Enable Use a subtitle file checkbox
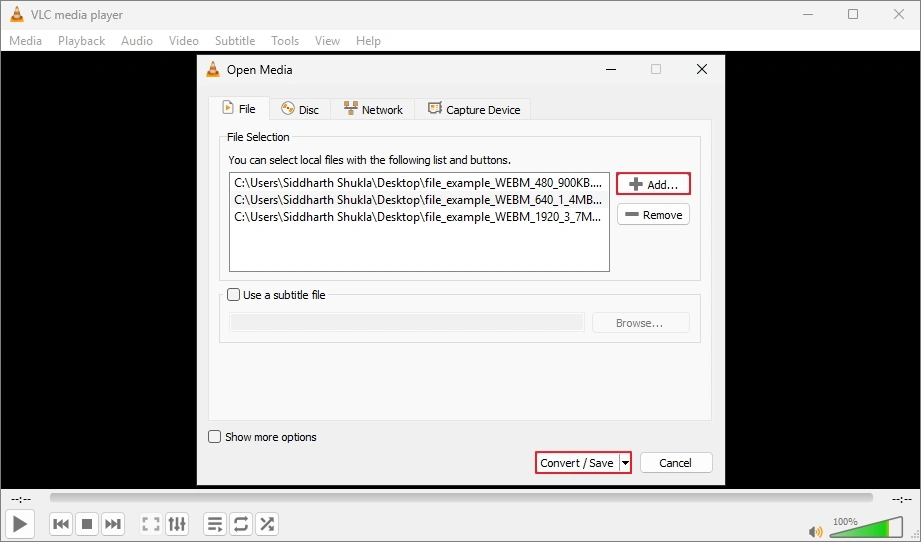 (x=233, y=295)
